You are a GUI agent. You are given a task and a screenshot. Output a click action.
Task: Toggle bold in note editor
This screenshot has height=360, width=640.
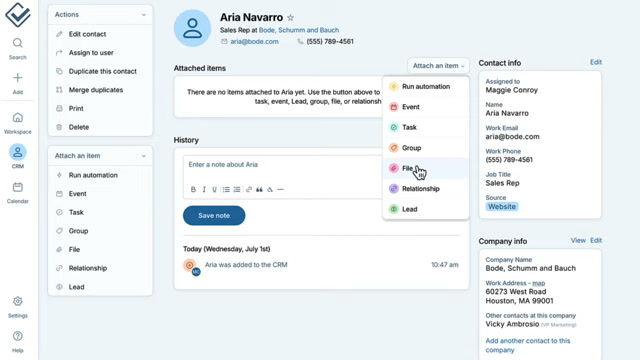coord(193,189)
